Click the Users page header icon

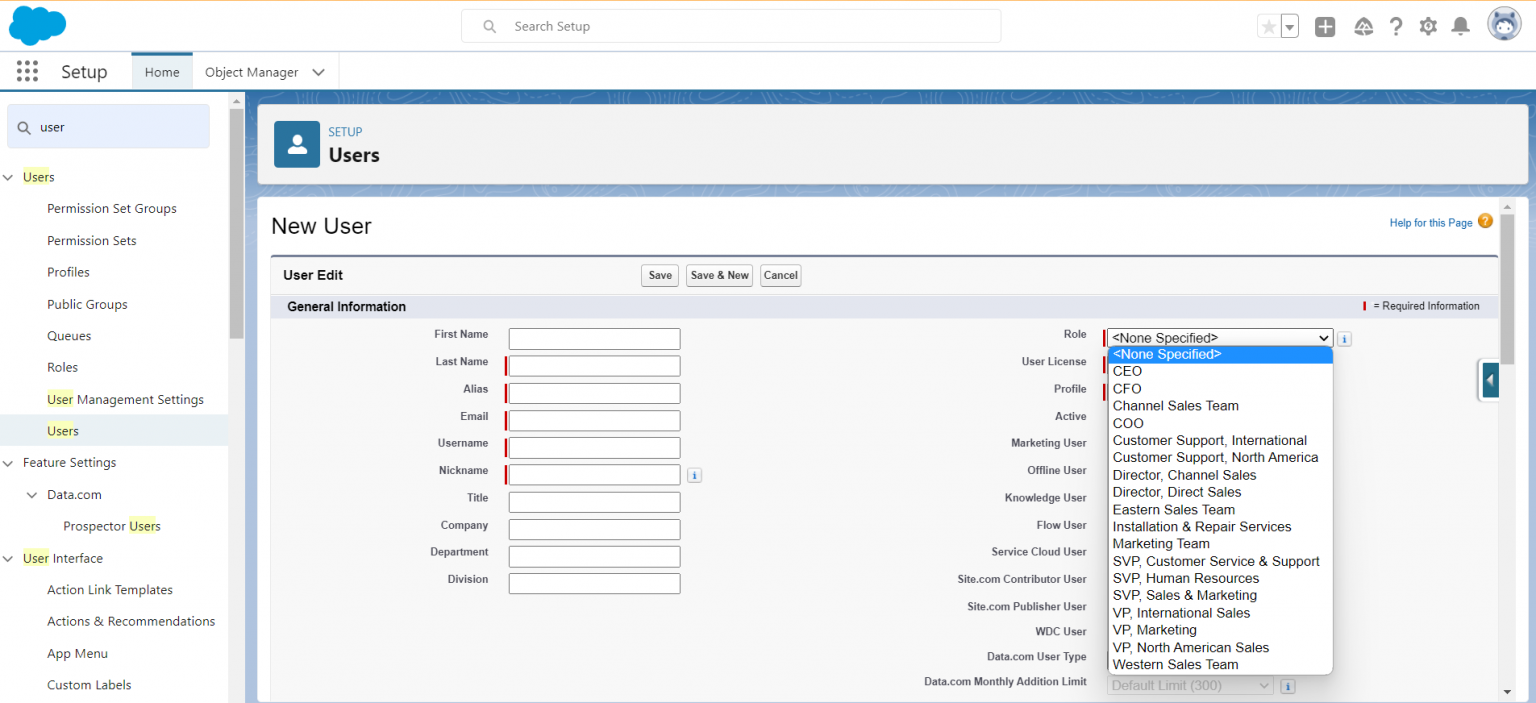click(x=297, y=145)
